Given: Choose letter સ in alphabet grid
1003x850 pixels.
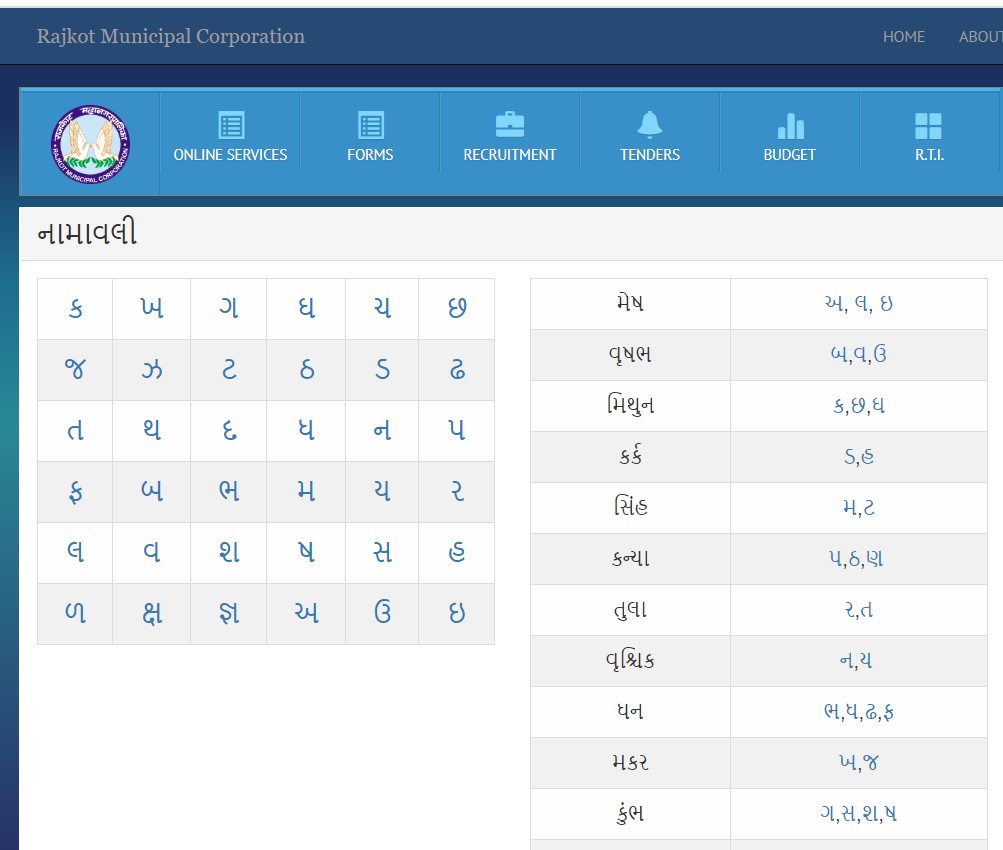Looking at the screenshot, I should click(383, 551).
